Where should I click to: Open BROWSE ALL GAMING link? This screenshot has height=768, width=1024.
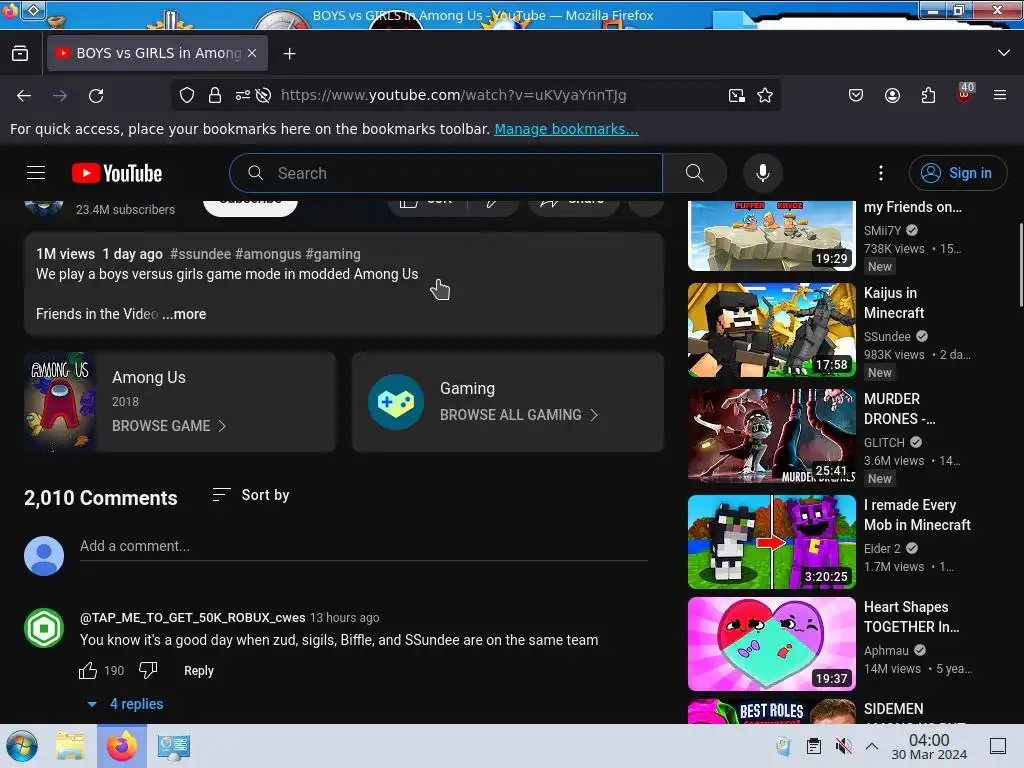pyautogui.click(x=519, y=415)
